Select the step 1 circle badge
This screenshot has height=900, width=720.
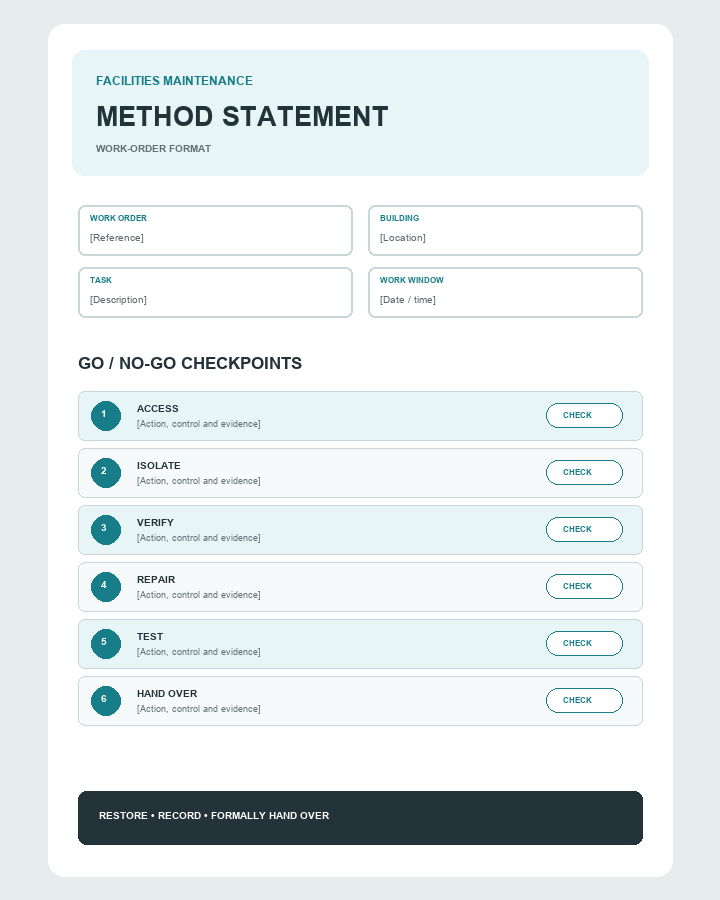pyautogui.click(x=106, y=416)
